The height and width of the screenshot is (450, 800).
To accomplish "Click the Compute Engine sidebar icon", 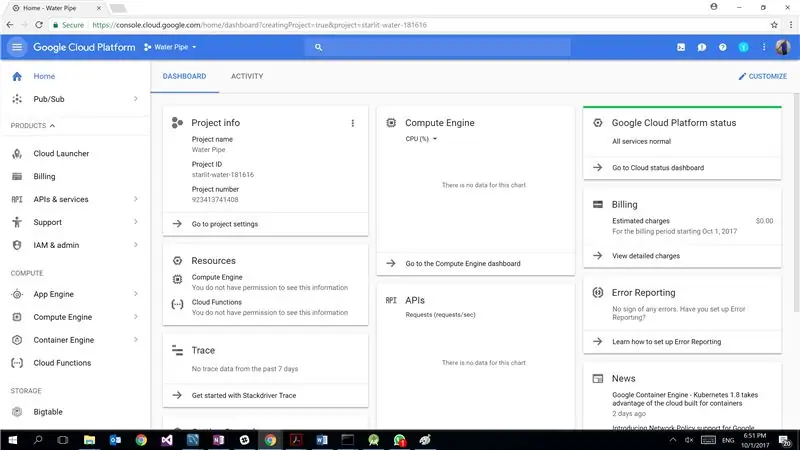I will click(x=17, y=317).
